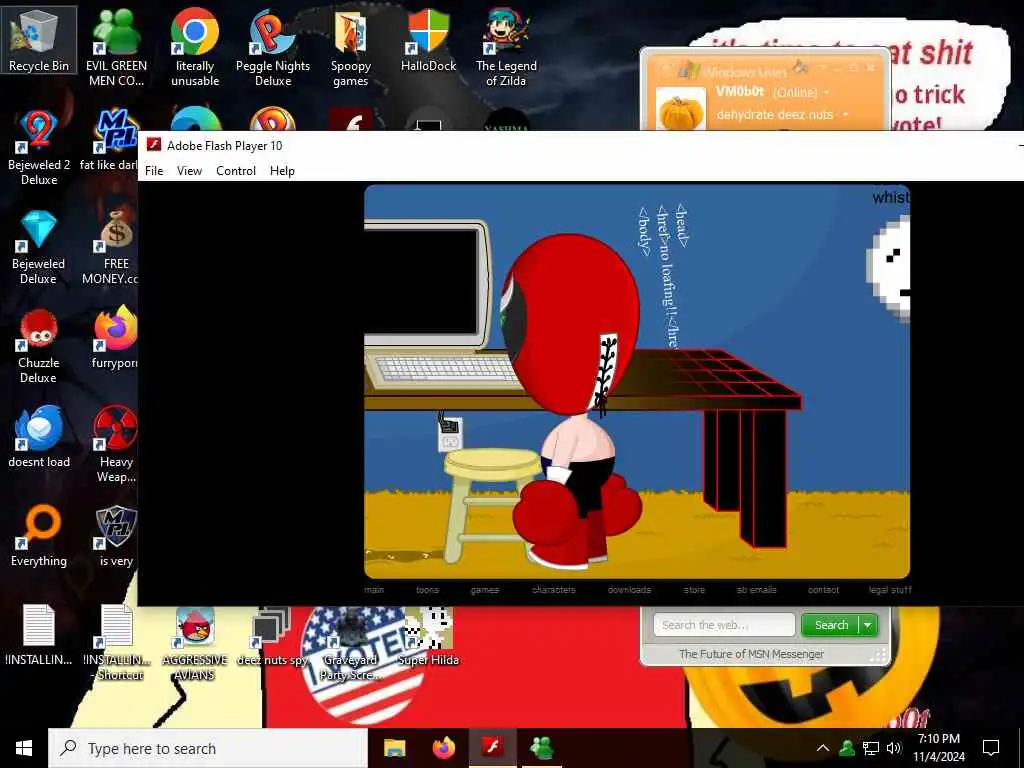Click the 'downloads' navigation link
The width and height of the screenshot is (1024, 768).
629,590
